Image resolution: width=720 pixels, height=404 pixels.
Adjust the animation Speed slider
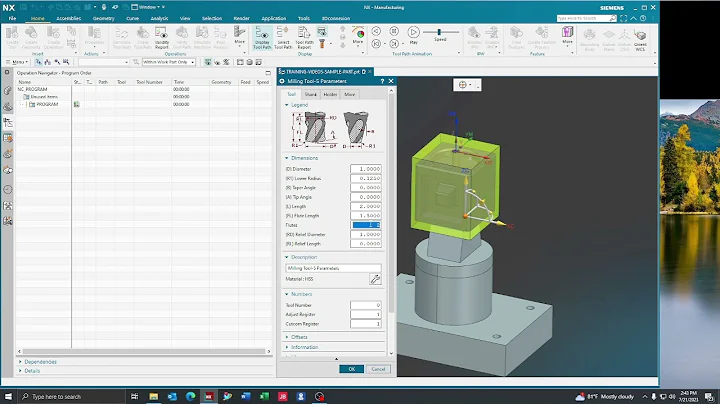[x=439, y=32]
